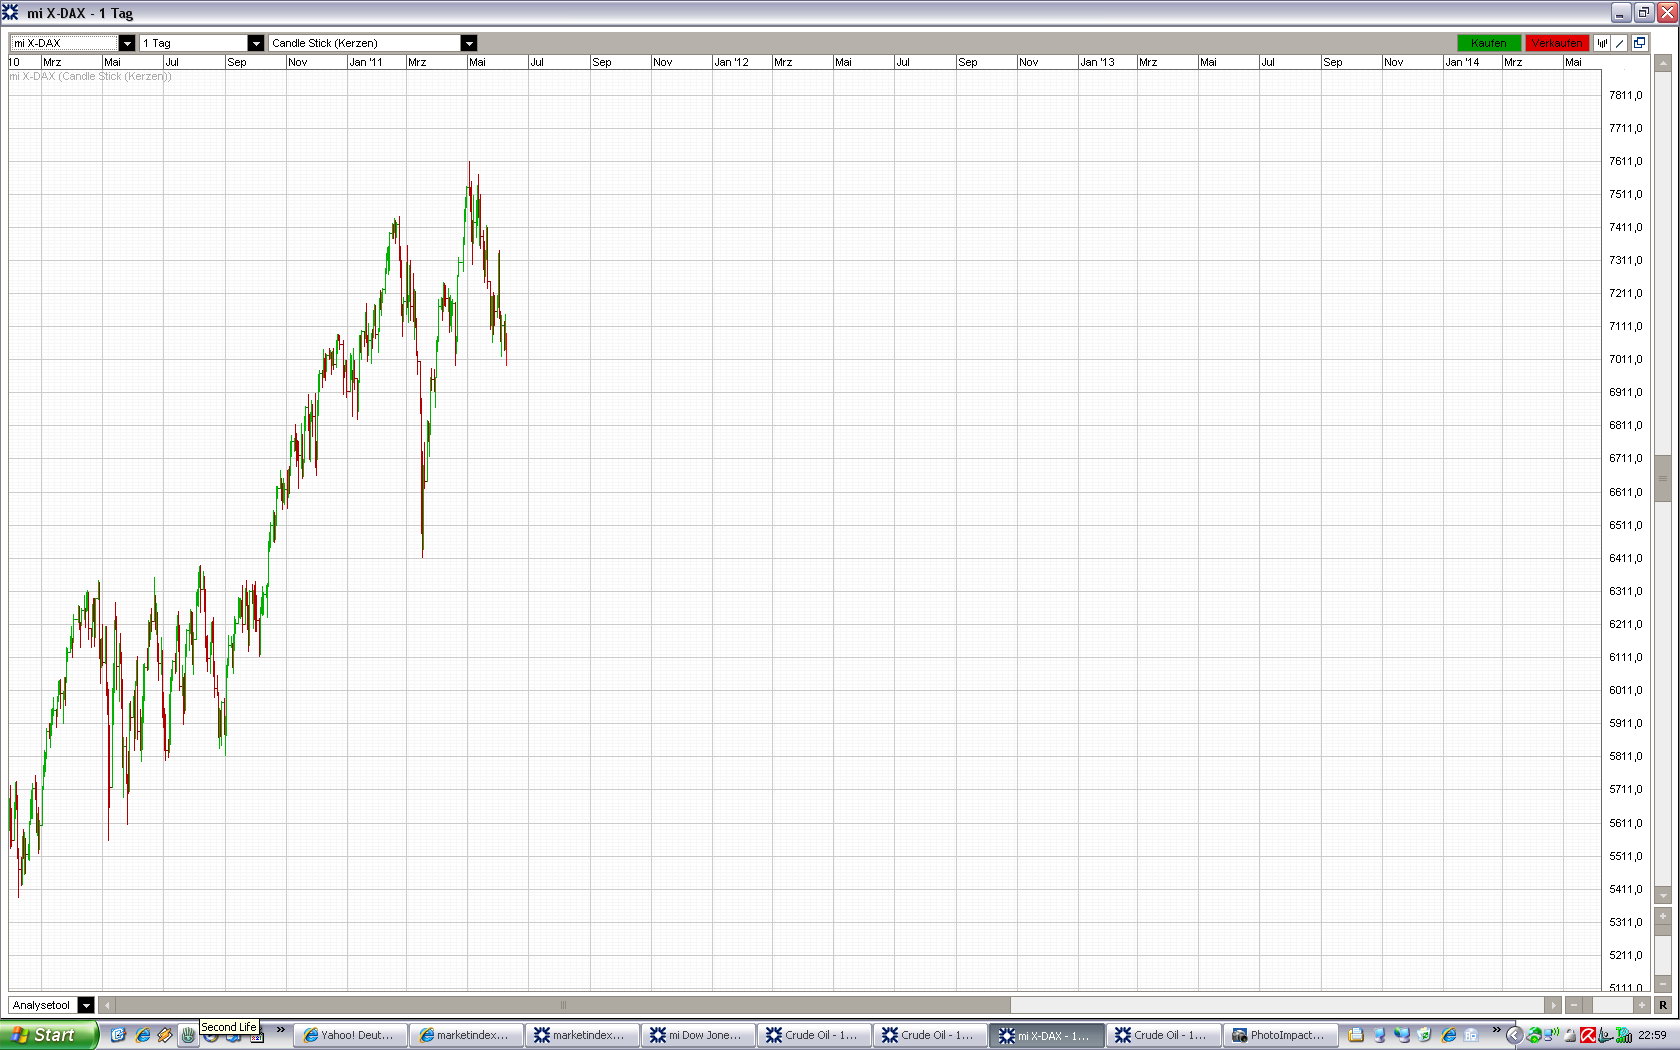Zoom out vertically with the minus button
The width and height of the screenshot is (1680, 1050).
coord(1663,984)
